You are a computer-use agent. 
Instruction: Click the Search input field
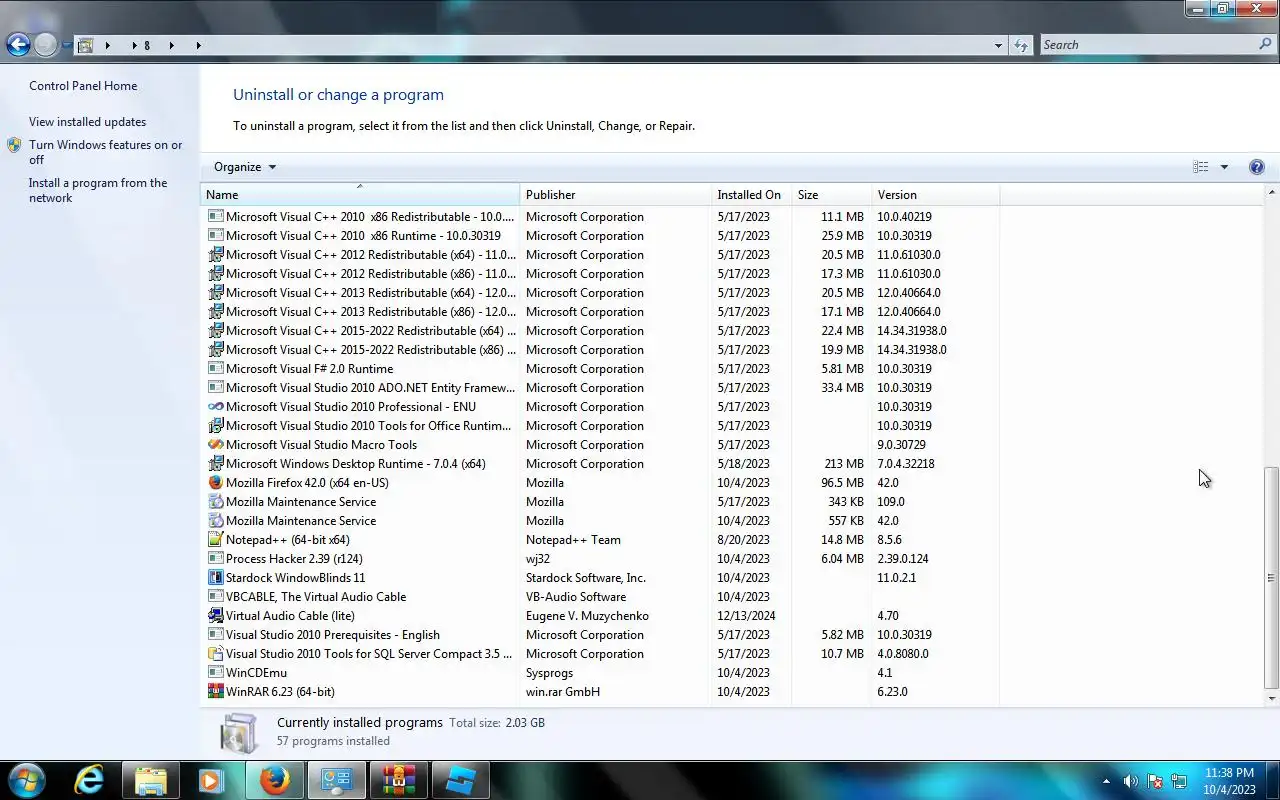click(x=1148, y=45)
